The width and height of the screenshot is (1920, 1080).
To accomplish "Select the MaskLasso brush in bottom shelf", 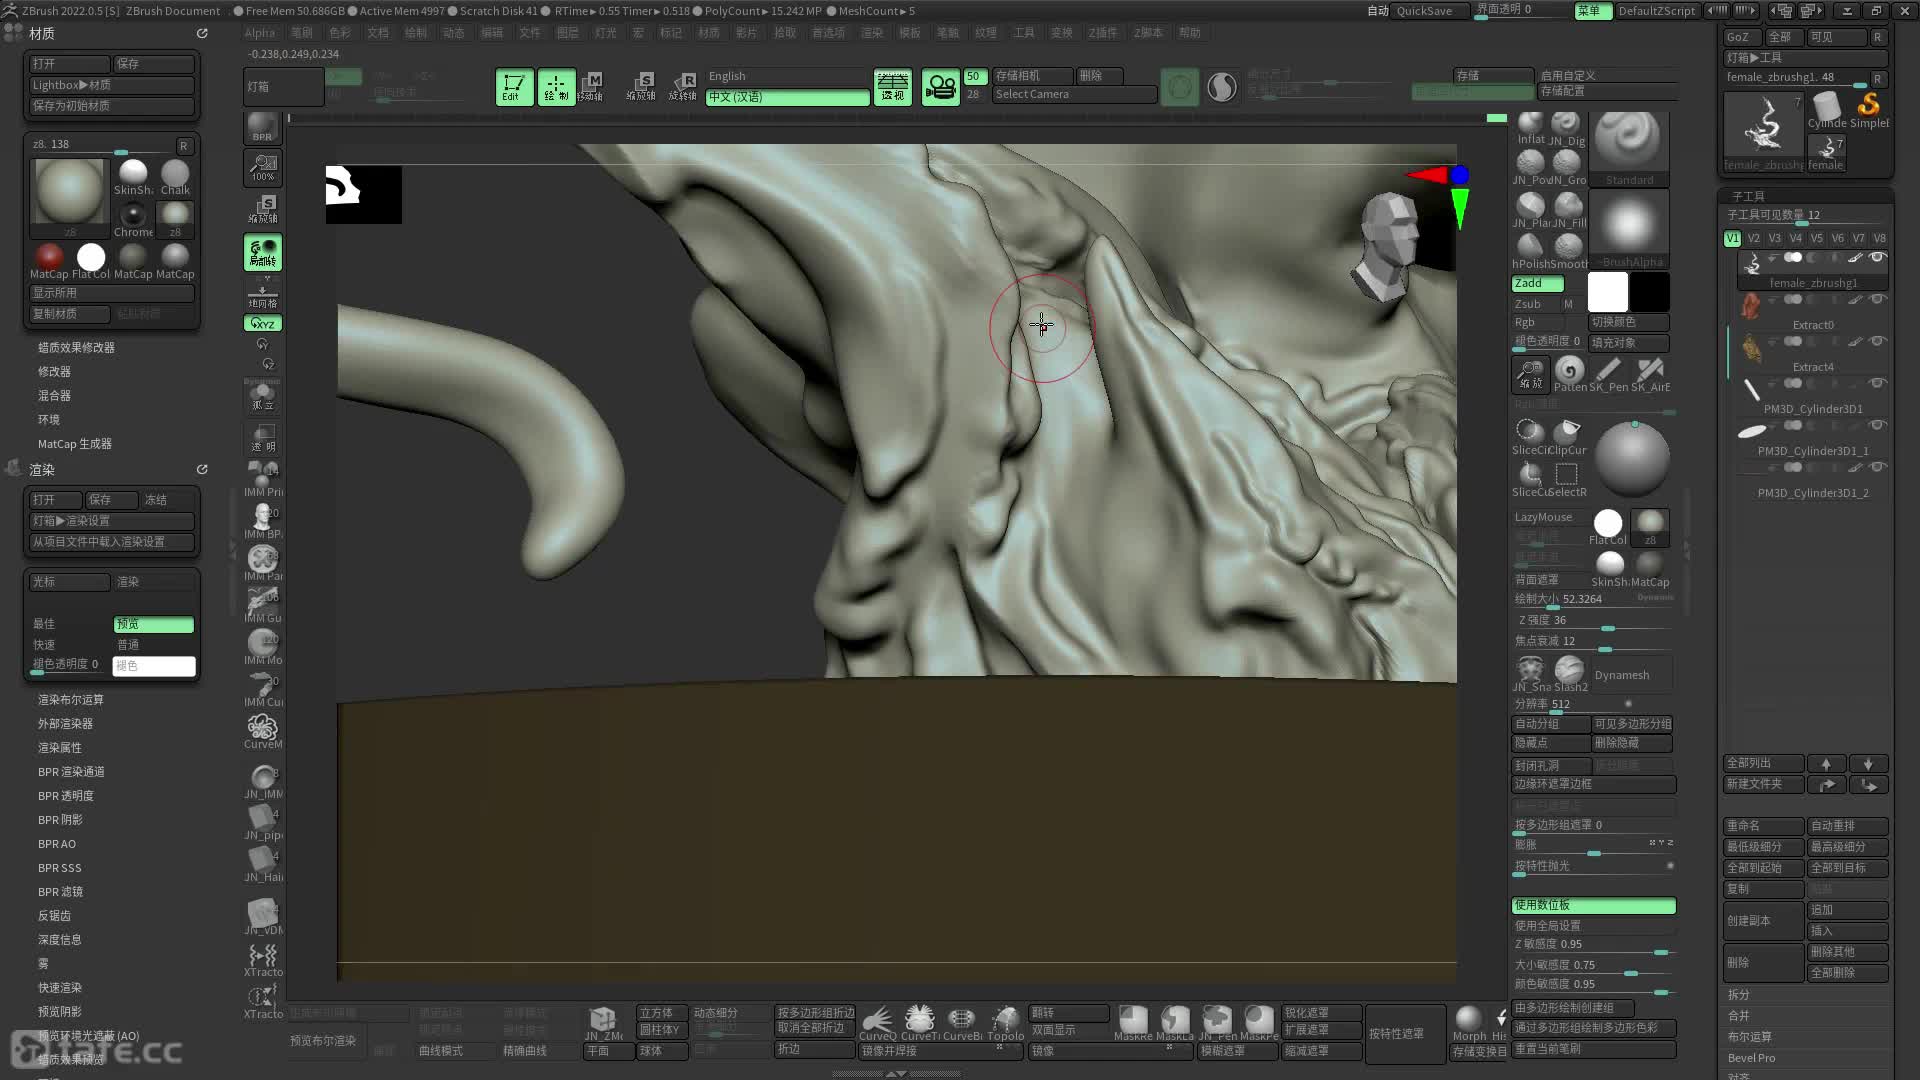I will 1175,1023.
